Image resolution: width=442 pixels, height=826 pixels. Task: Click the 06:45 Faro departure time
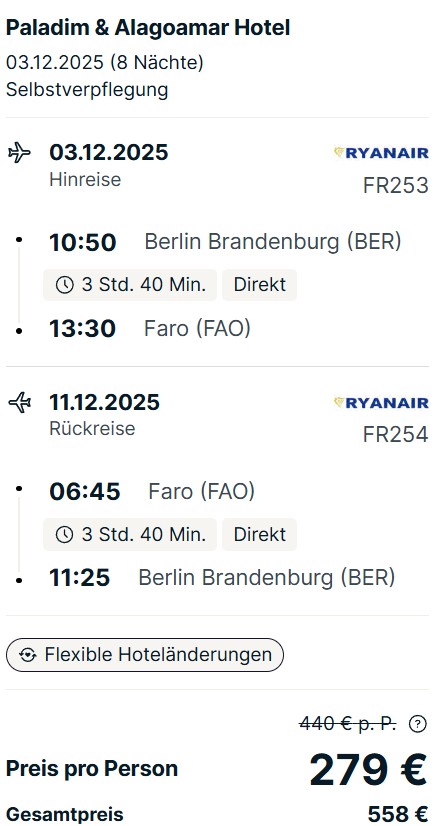85,492
